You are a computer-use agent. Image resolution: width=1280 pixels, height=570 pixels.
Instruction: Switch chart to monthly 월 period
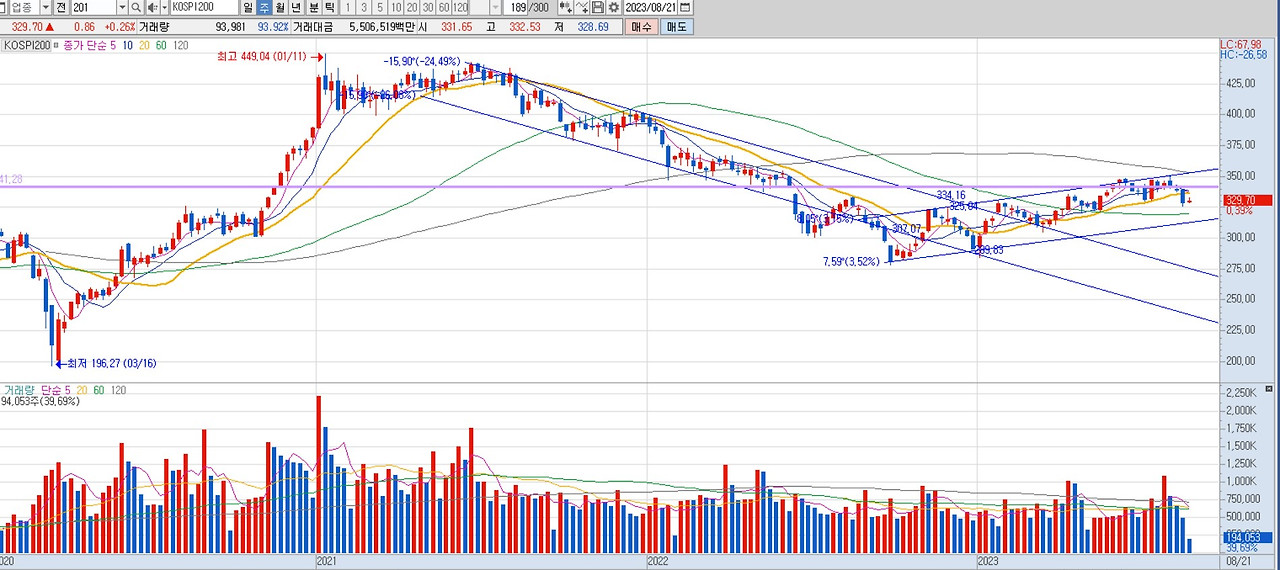[280, 7]
